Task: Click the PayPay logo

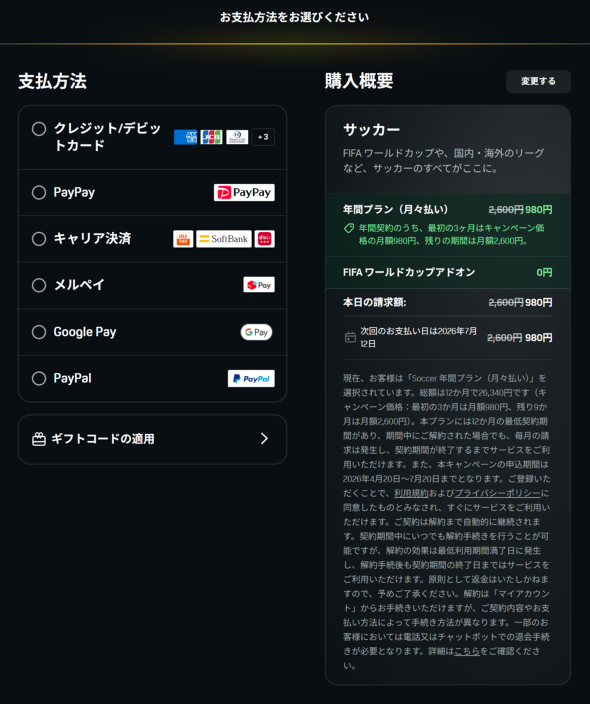Action: tap(244, 193)
